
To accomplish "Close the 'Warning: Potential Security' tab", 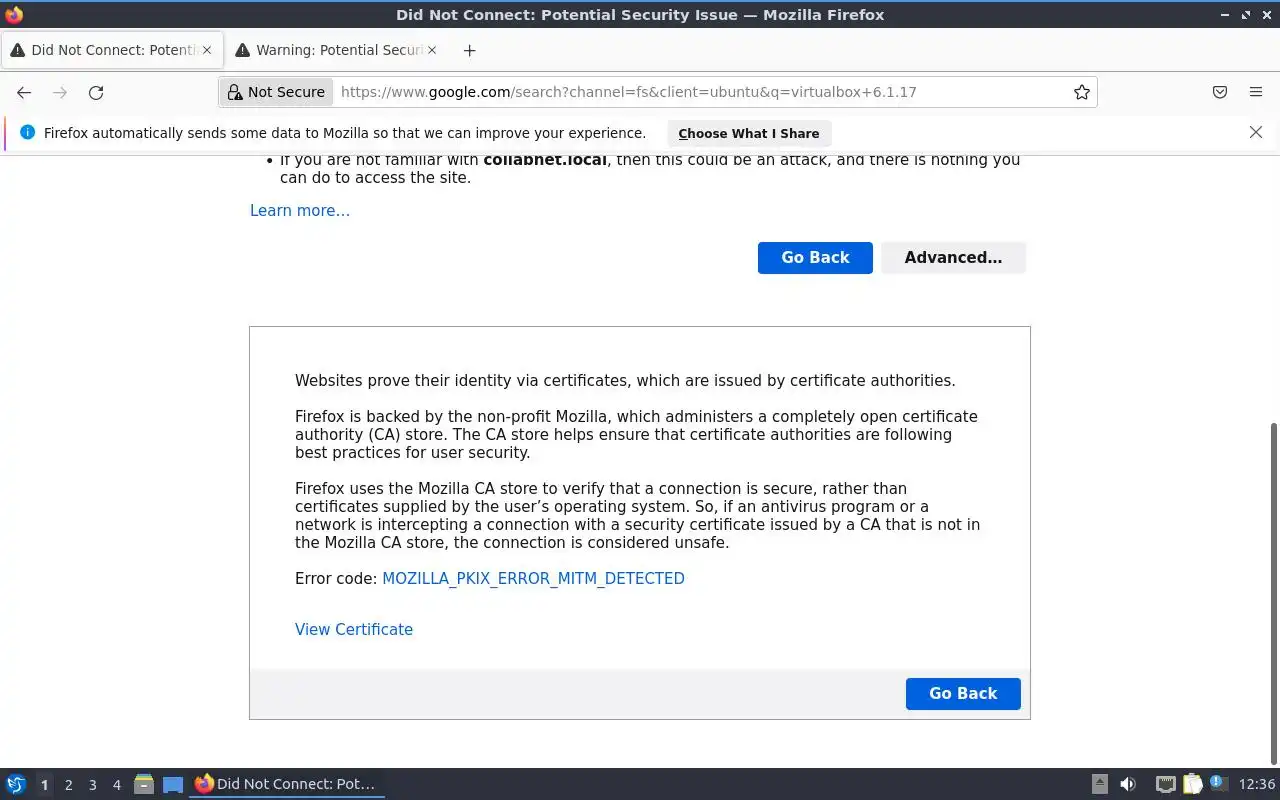I will (x=432, y=50).
